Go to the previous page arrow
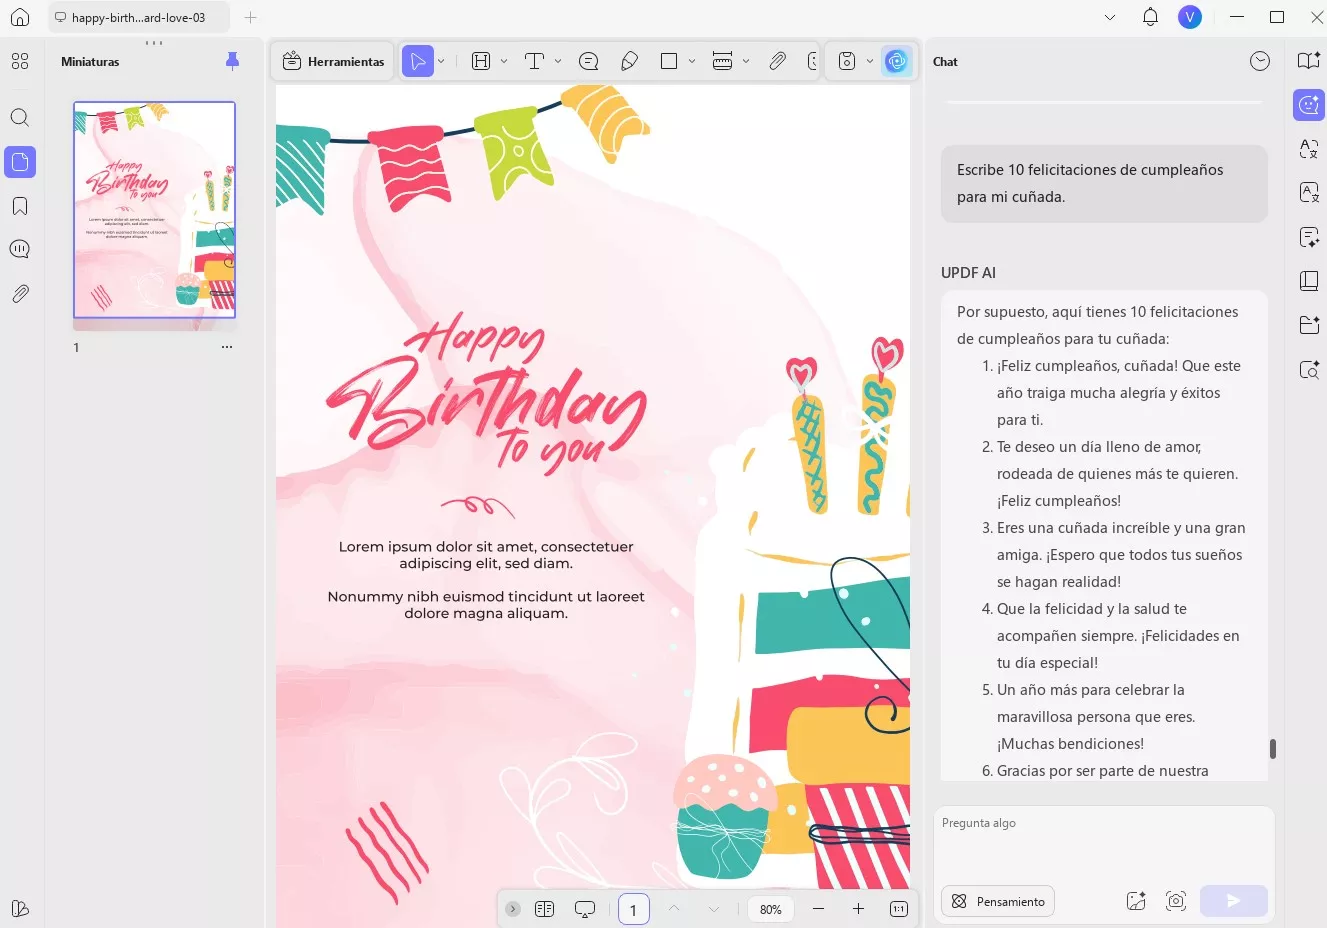1327x928 pixels. (674, 909)
